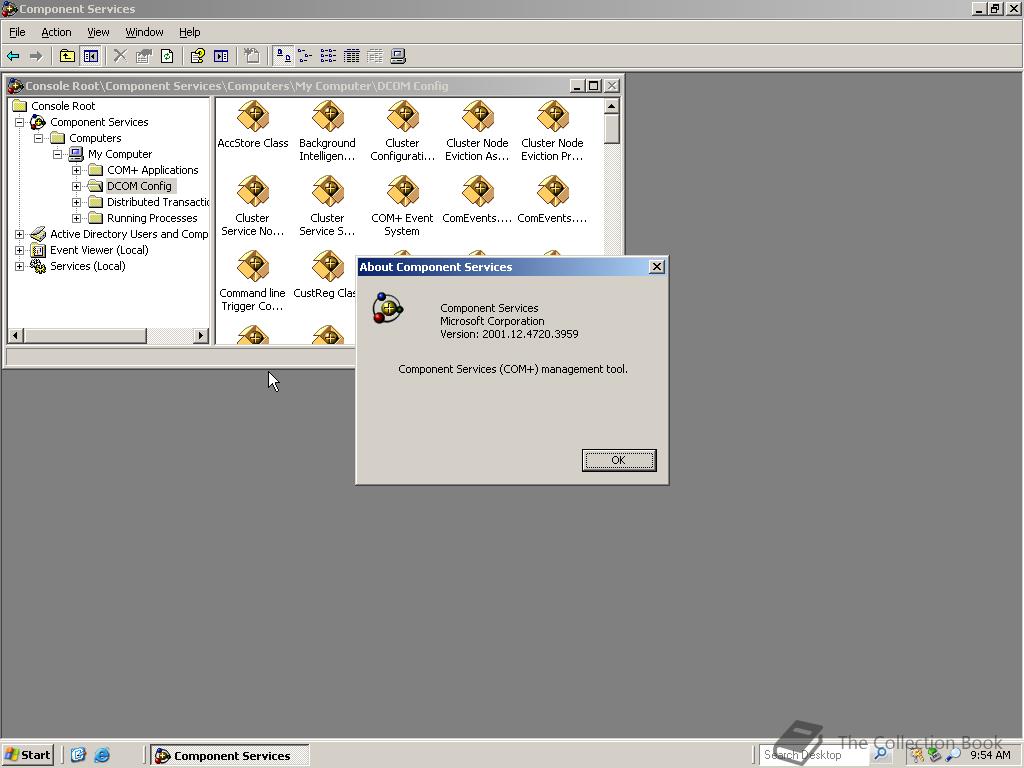
Task: Click the desktop search magnifier button
Action: click(x=880, y=754)
